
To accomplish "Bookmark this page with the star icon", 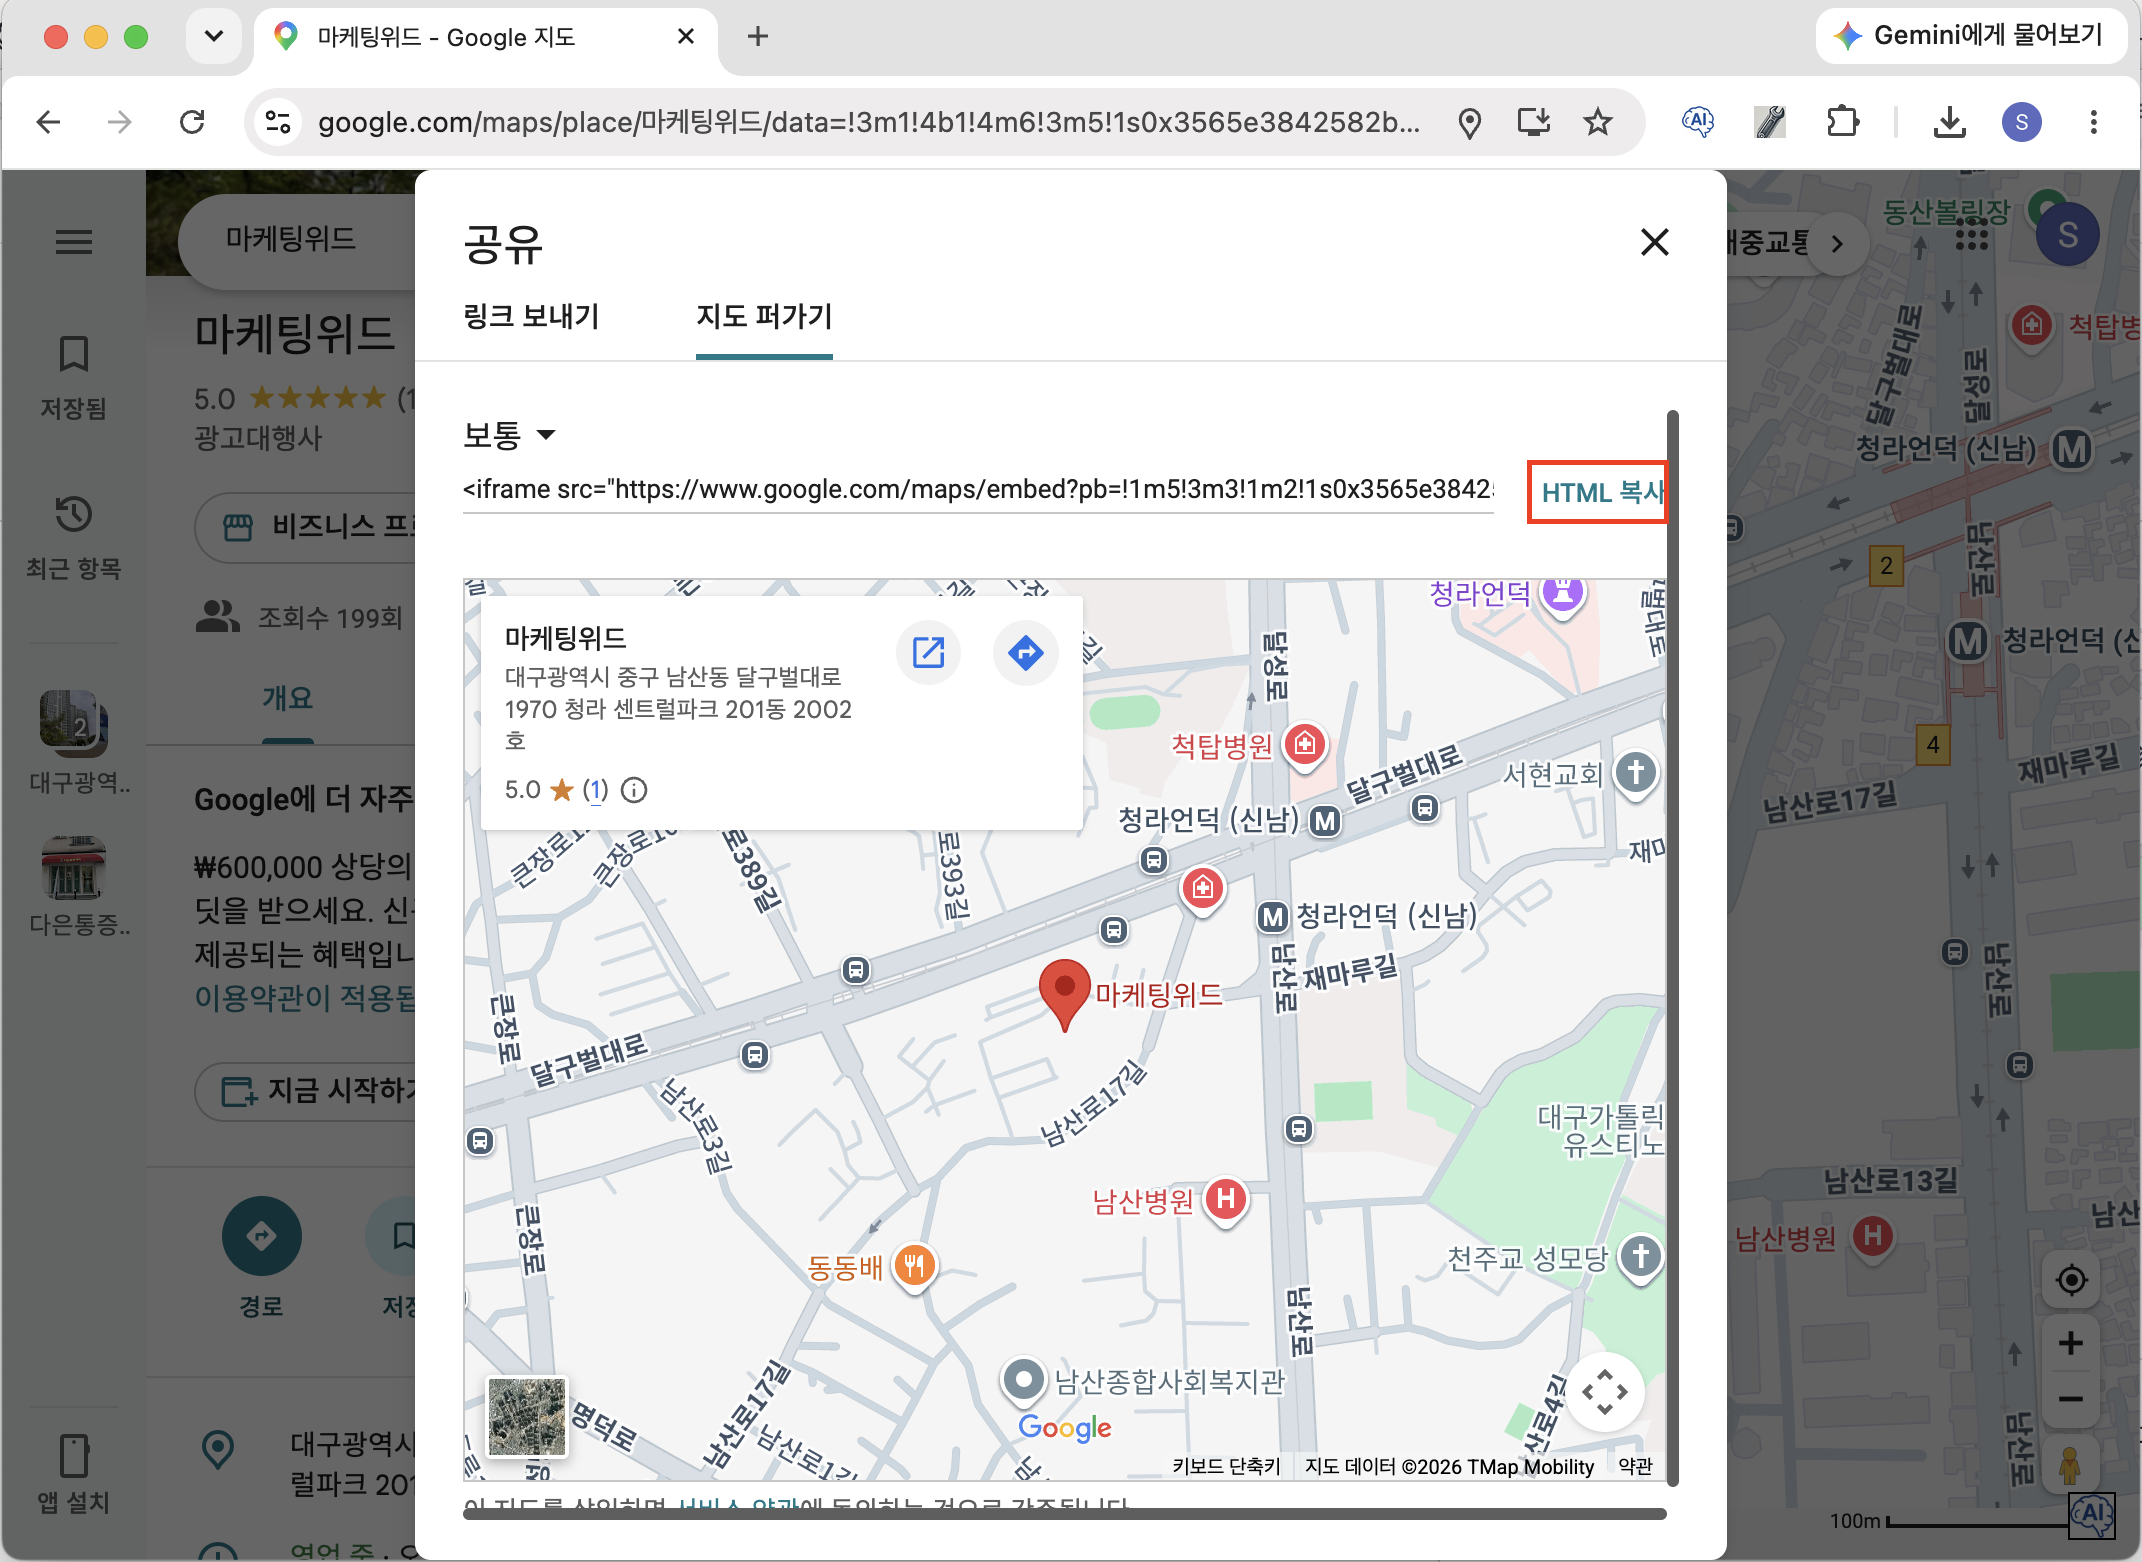I will (1598, 122).
